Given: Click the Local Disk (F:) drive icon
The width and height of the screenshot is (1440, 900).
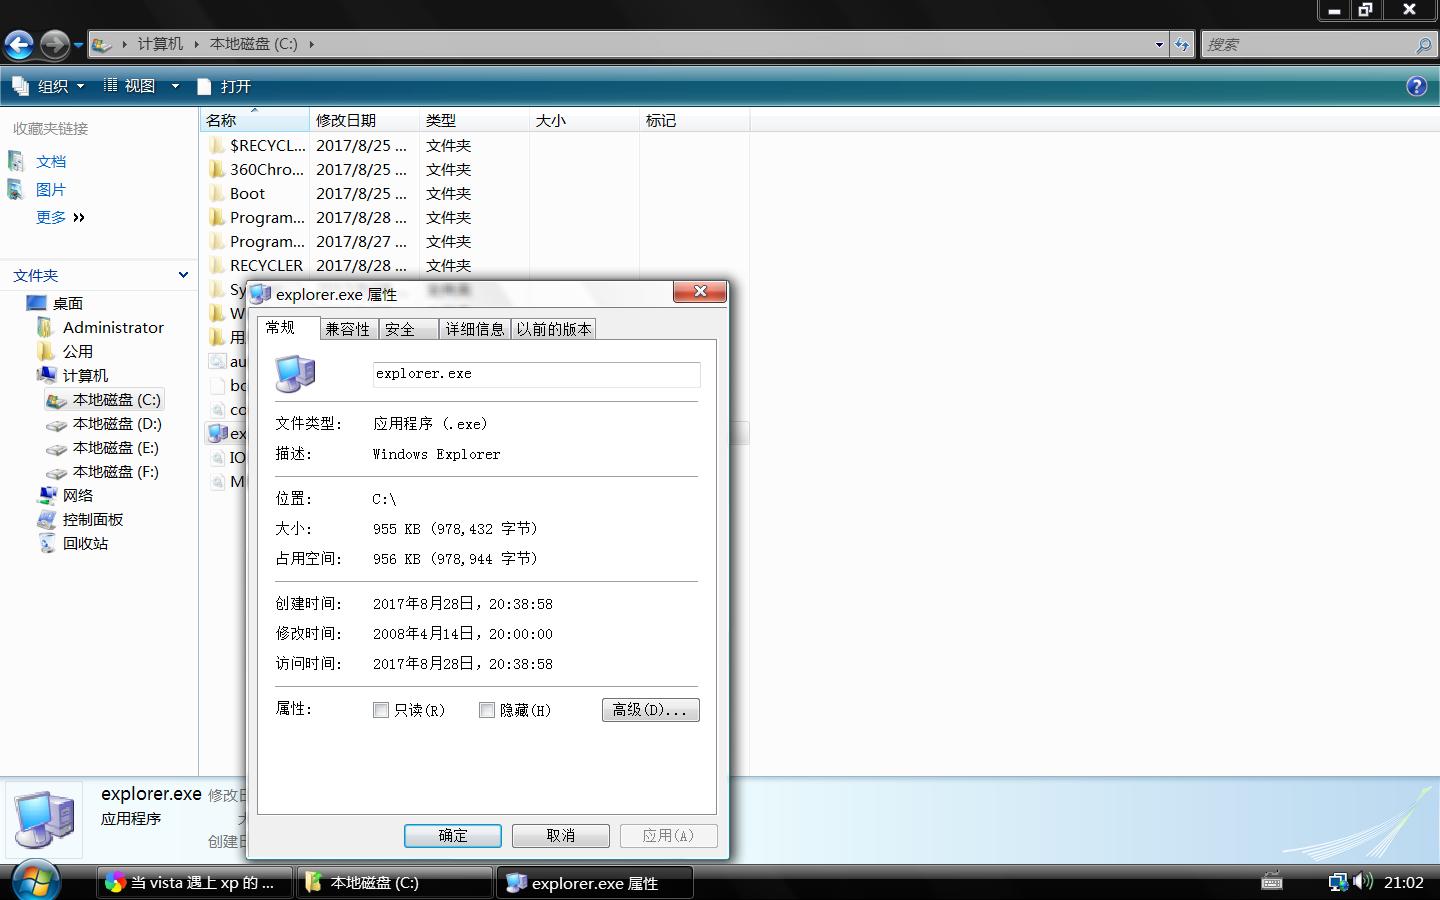Looking at the screenshot, I should tap(57, 472).
